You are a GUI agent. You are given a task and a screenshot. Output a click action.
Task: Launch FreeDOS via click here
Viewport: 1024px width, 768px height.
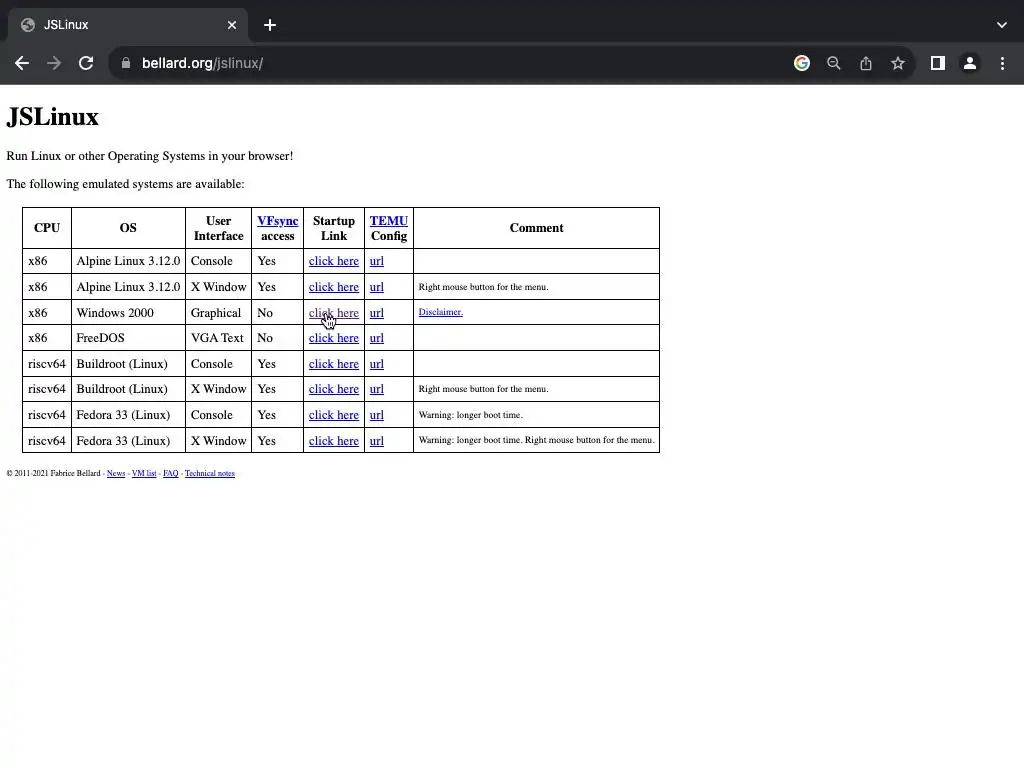click(334, 338)
